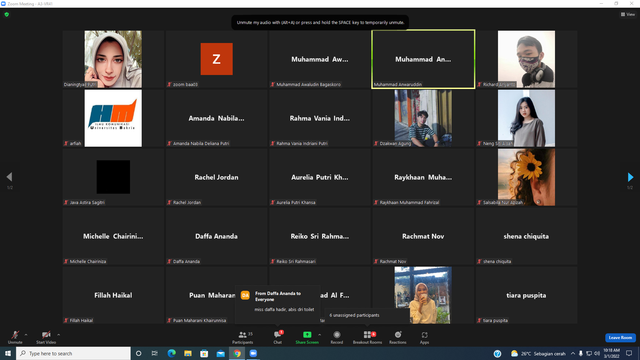Open the Windows Start menu
The image size is (640, 360).
pyautogui.click(x=8, y=353)
